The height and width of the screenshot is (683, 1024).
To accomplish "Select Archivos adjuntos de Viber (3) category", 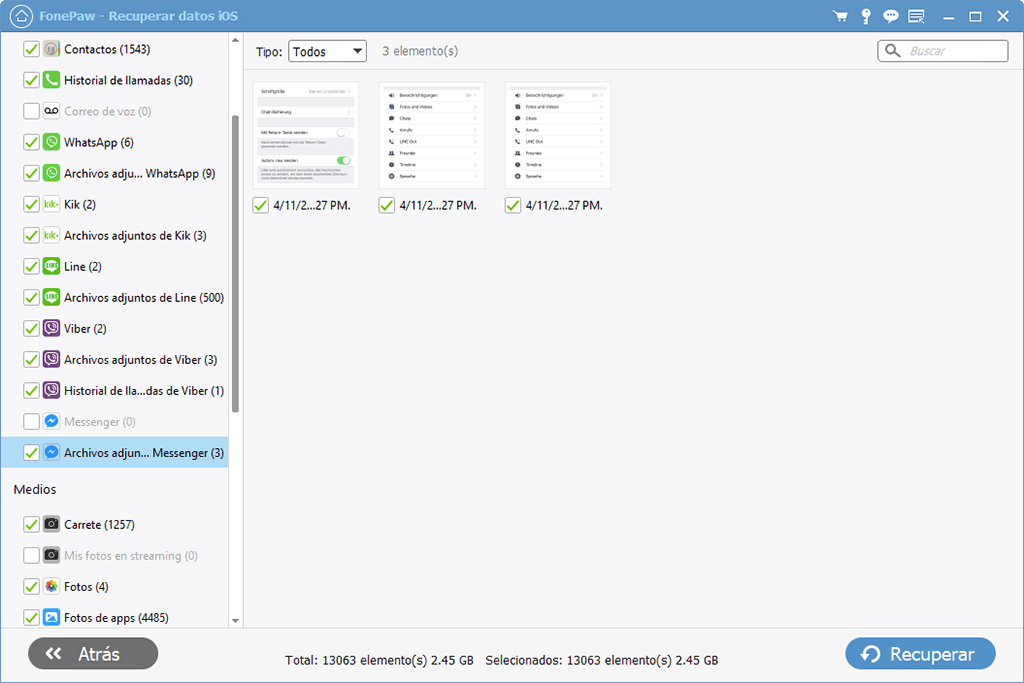I will 115,359.
